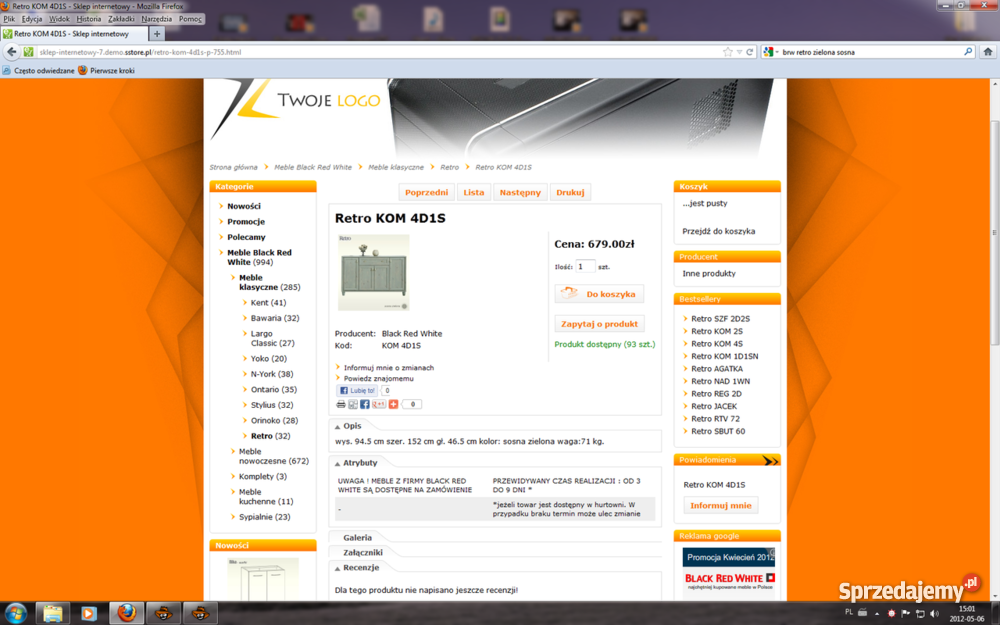Share the product via Facebook share icon
The width and height of the screenshot is (1000, 625).
[x=365, y=404]
